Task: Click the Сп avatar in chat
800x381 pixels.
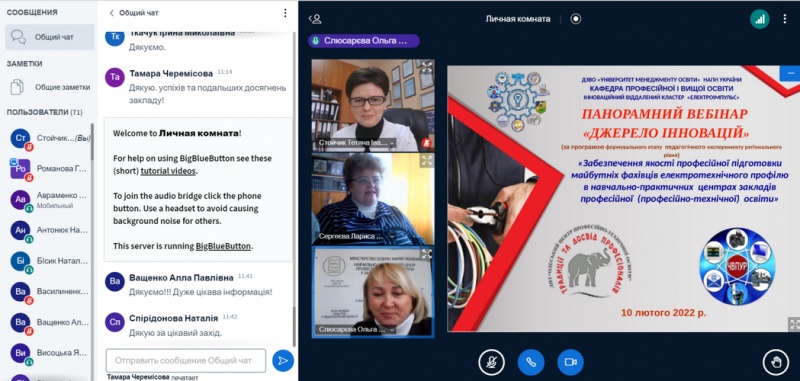Action: click(115, 322)
